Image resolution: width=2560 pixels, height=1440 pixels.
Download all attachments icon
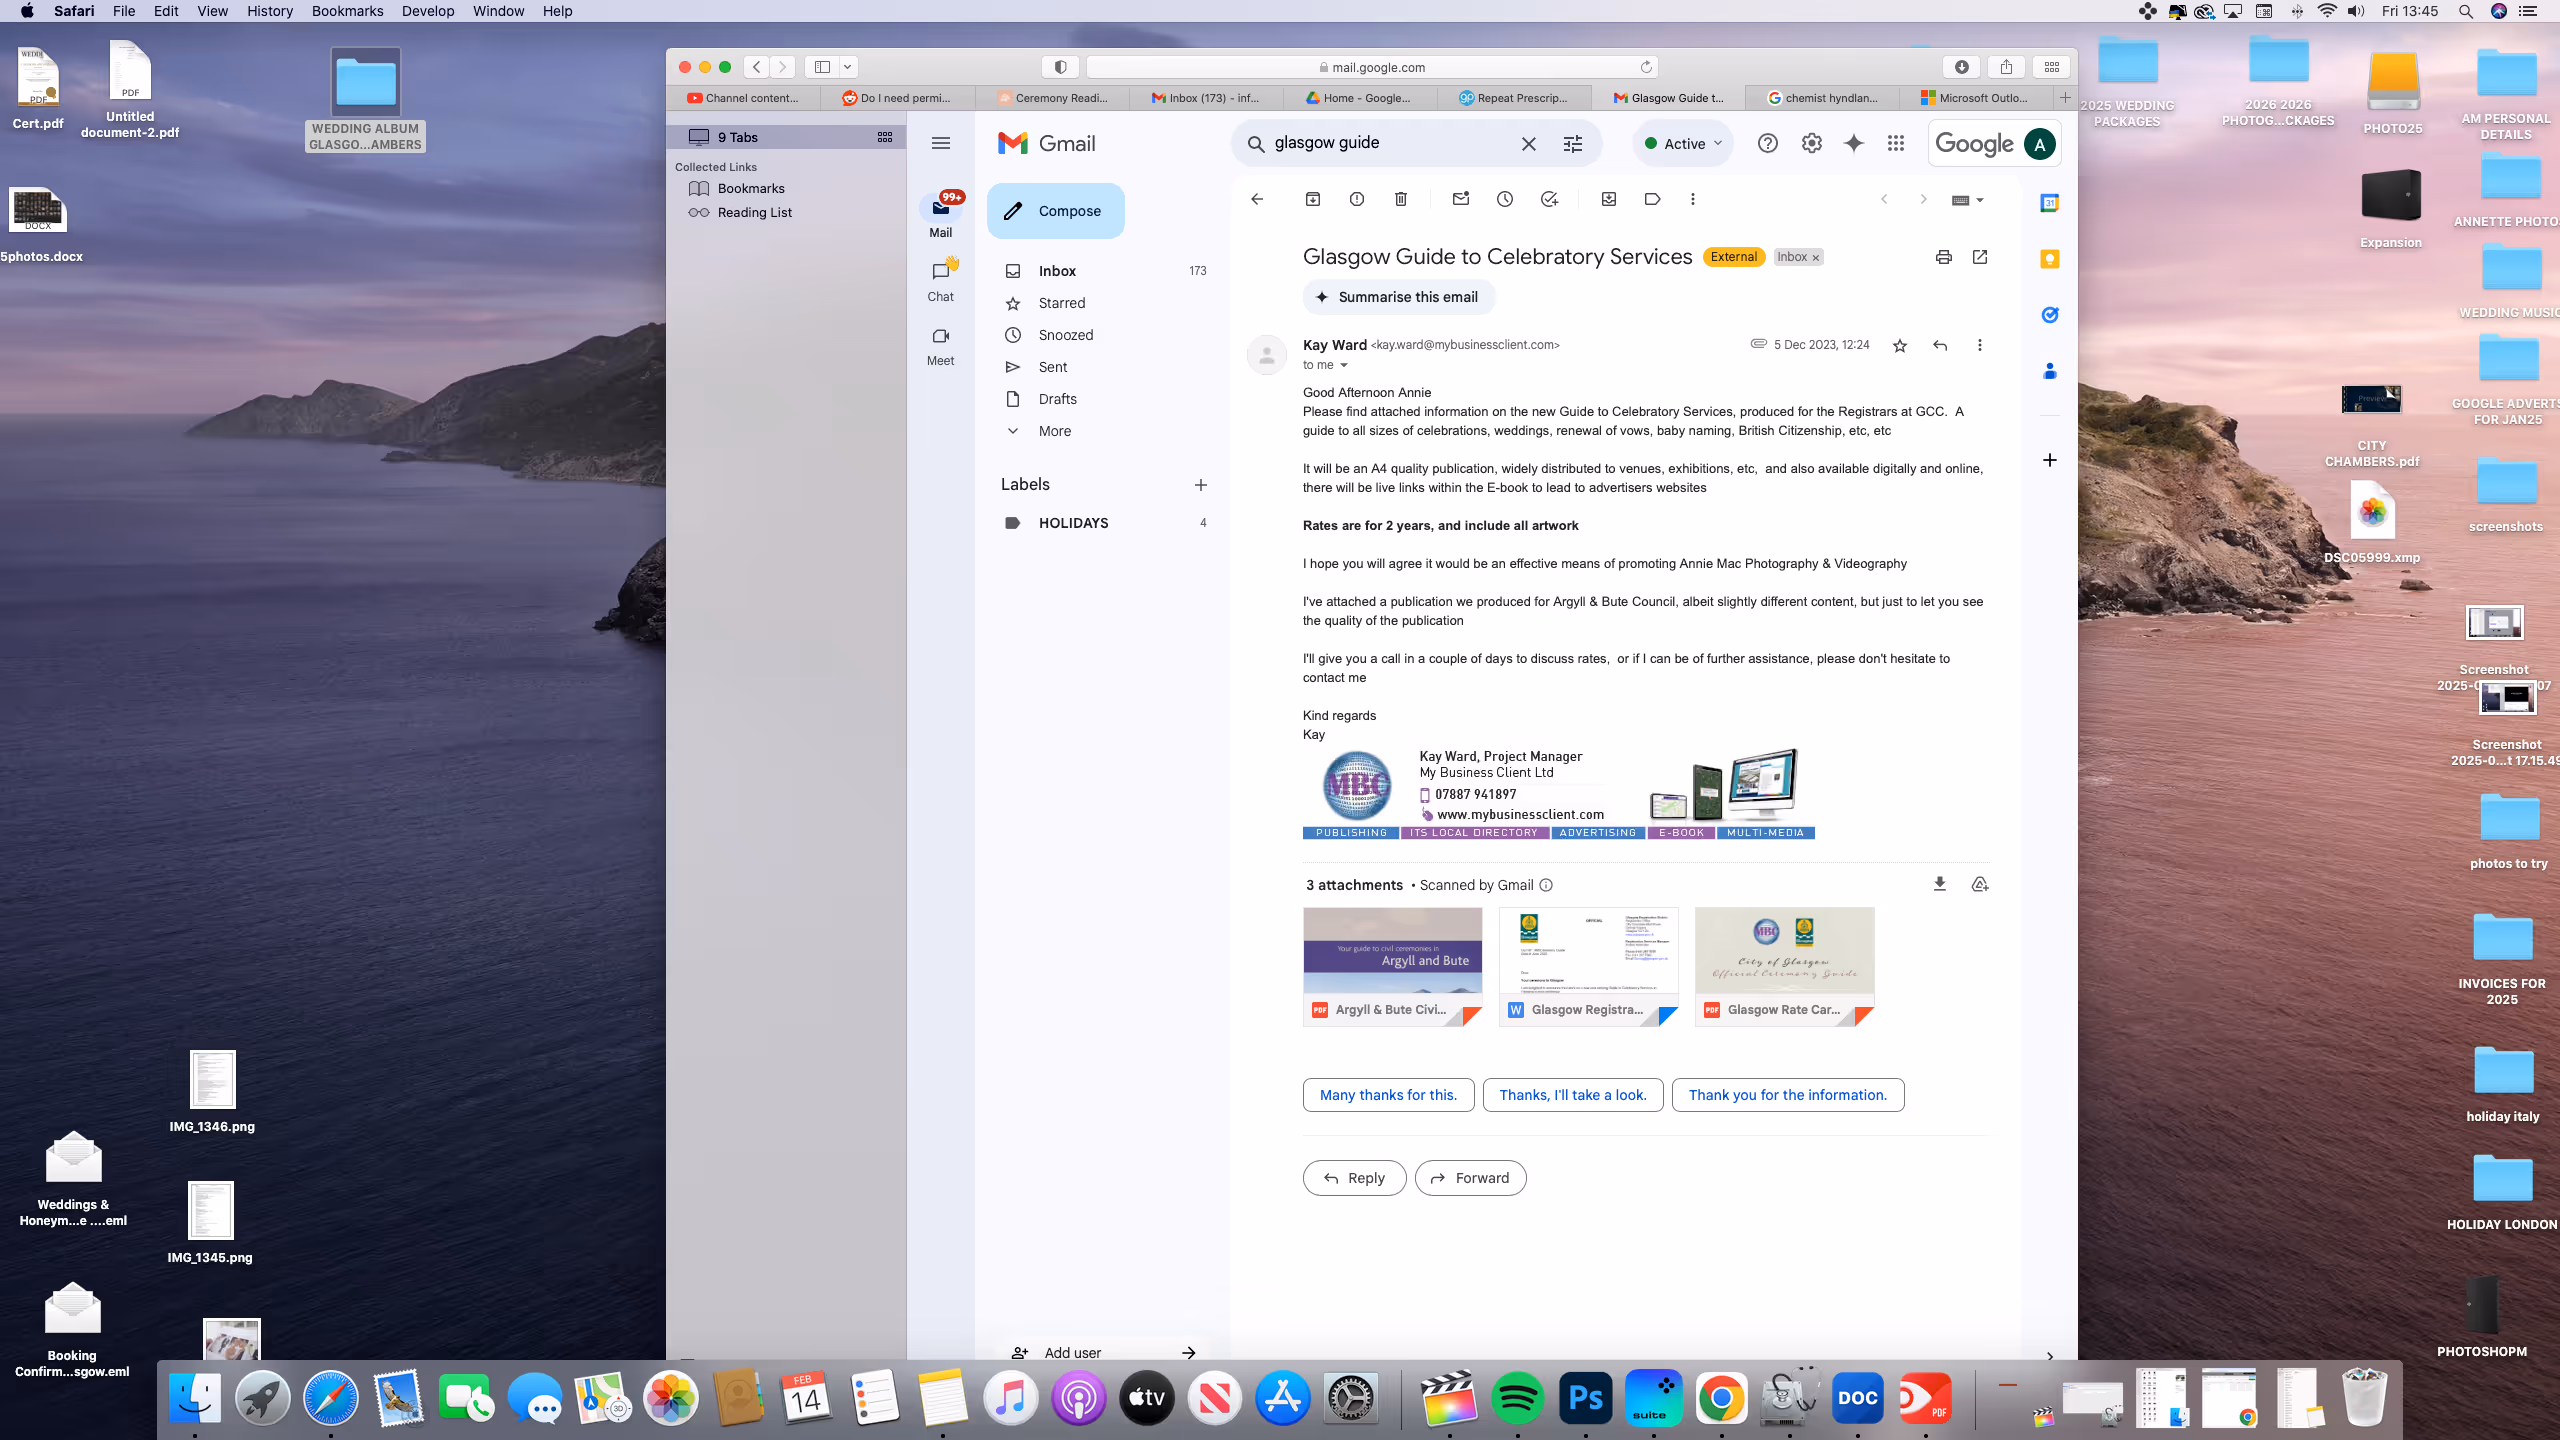click(x=1939, y=884)
